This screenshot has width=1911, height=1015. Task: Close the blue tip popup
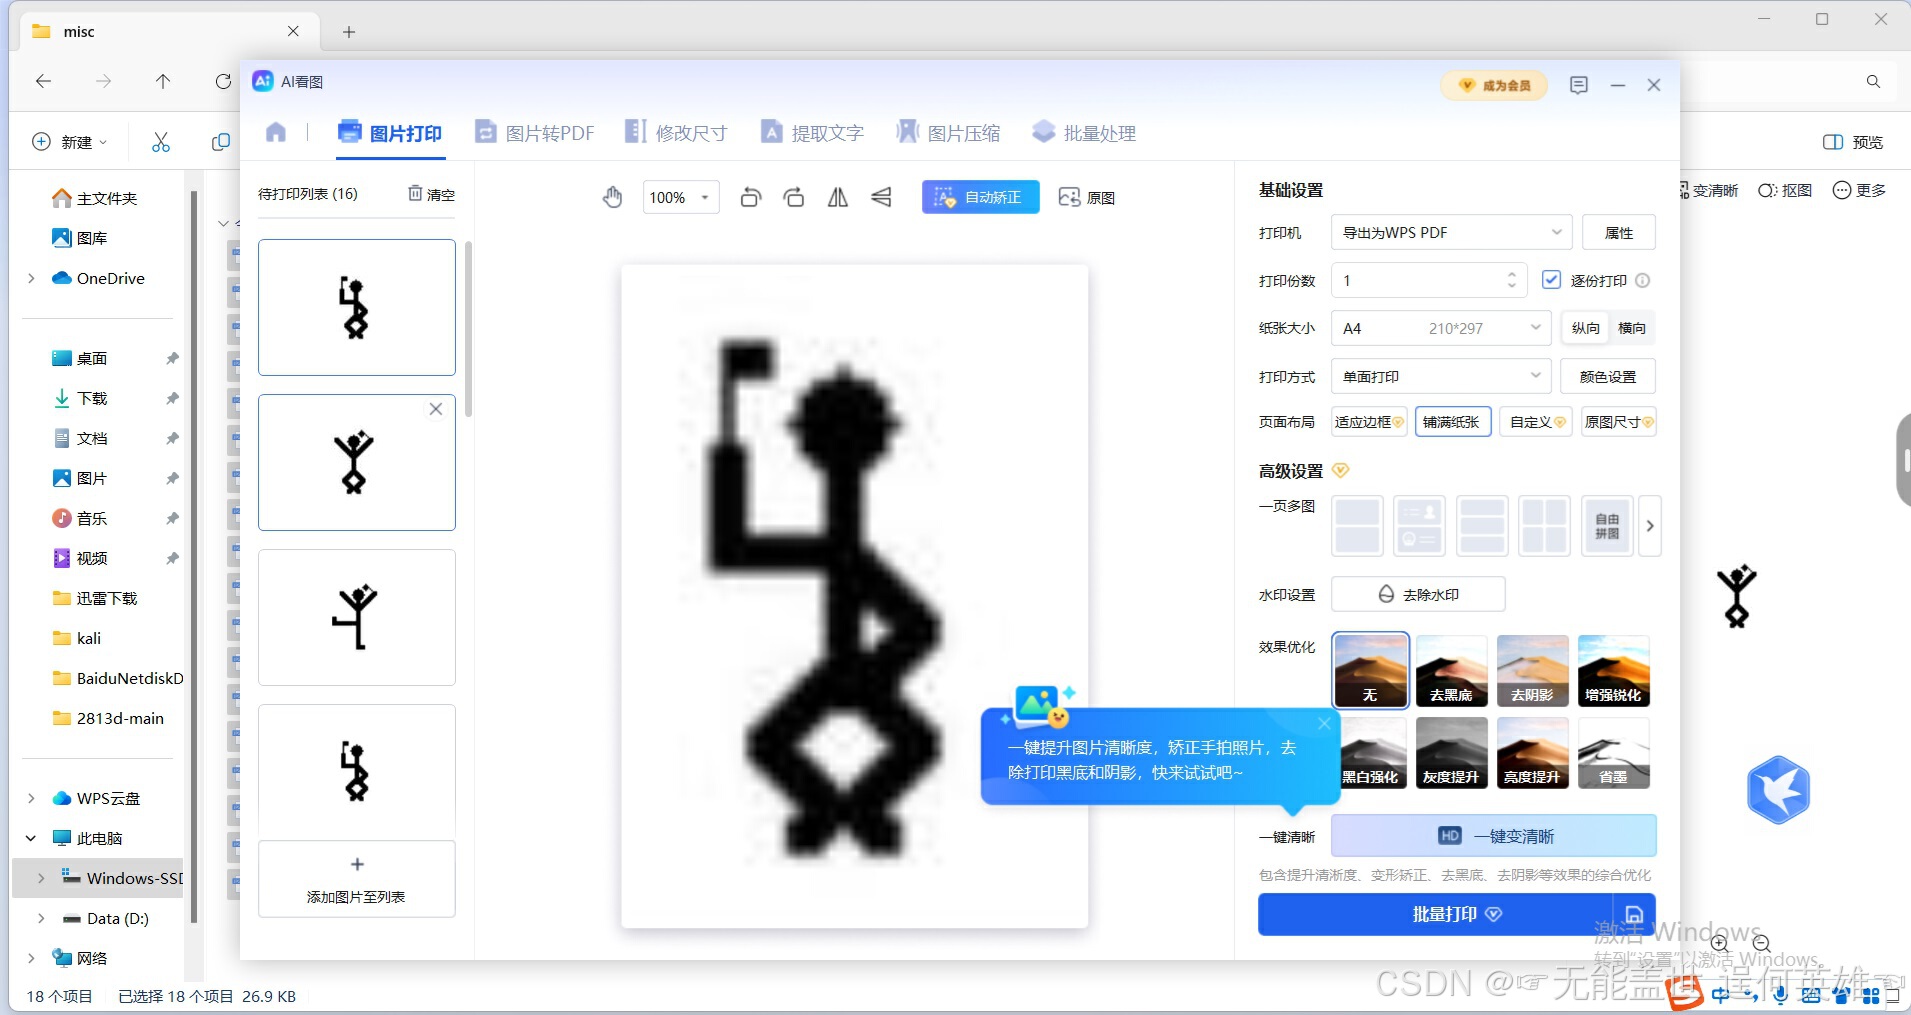coord(1324,723)
